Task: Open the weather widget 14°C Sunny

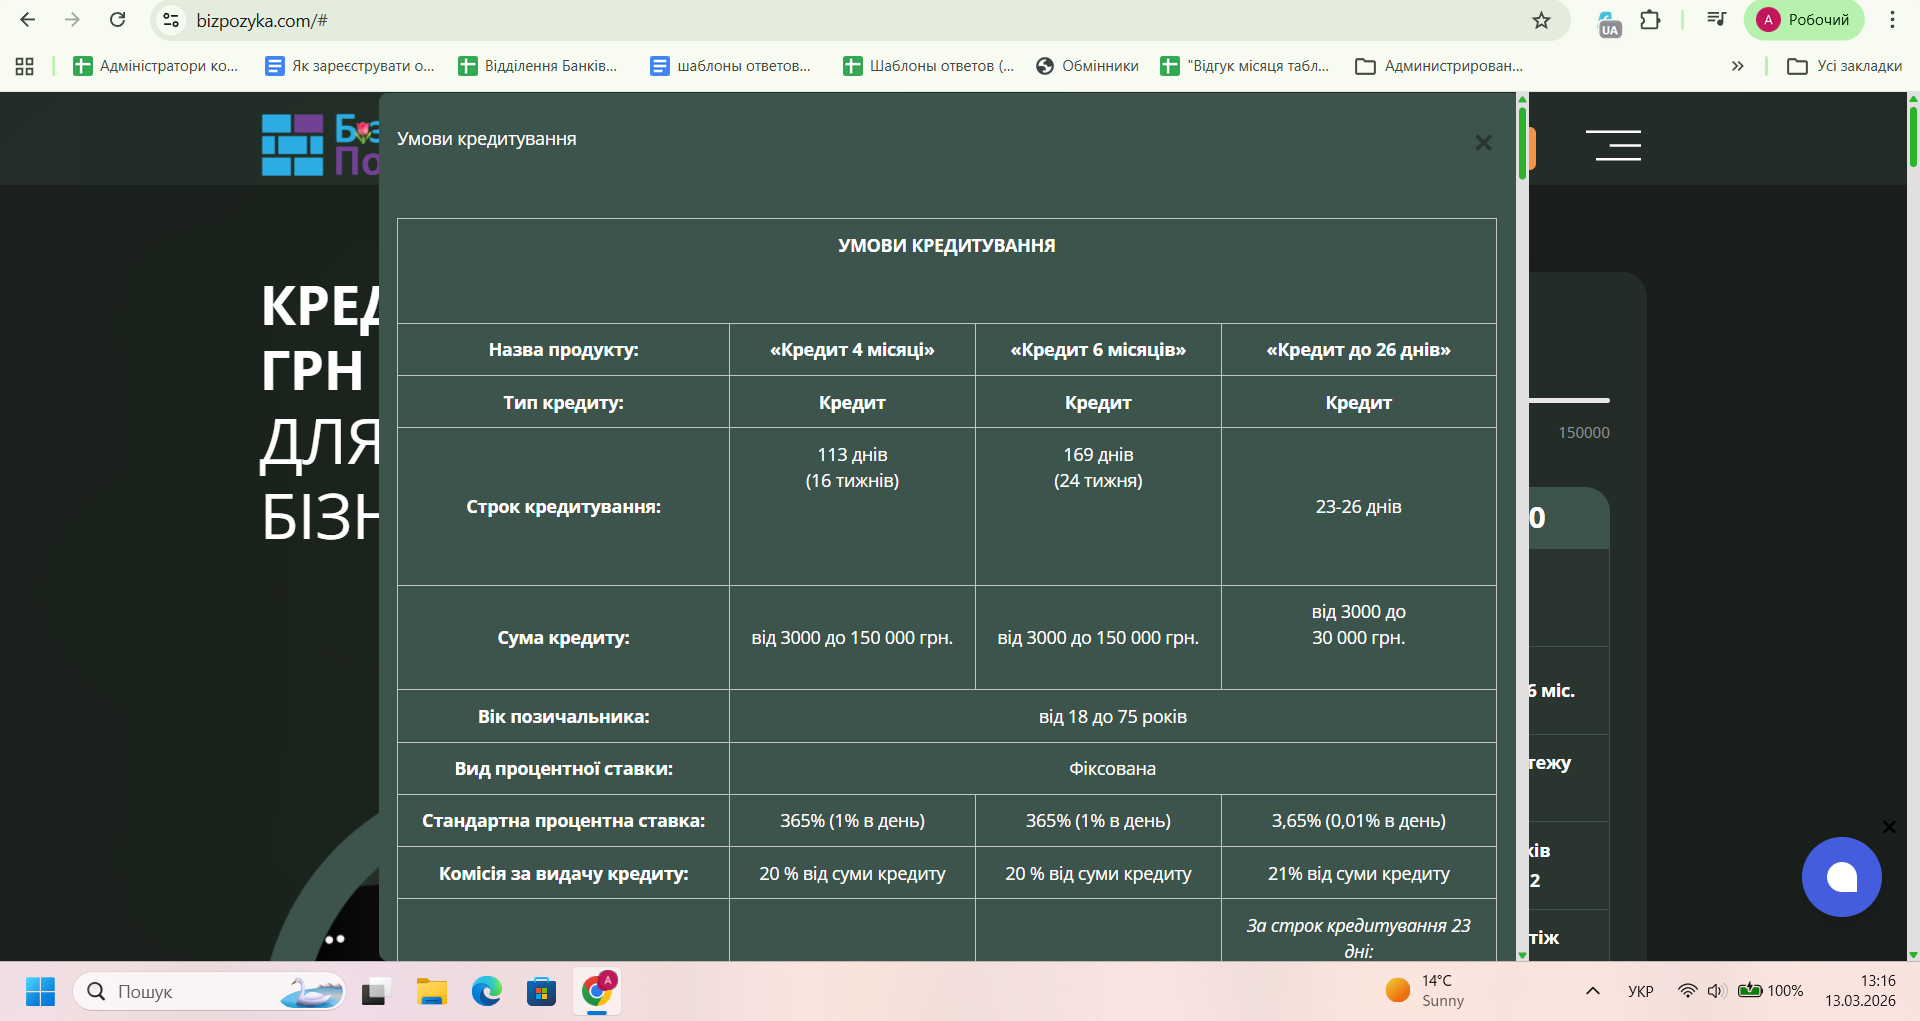Action: click(1426, 991)
